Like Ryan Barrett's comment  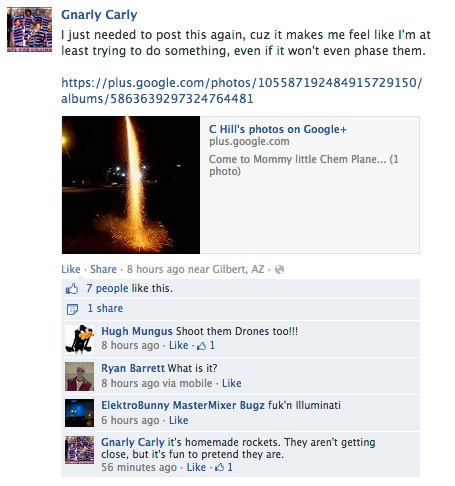click(x=232, y=383)
